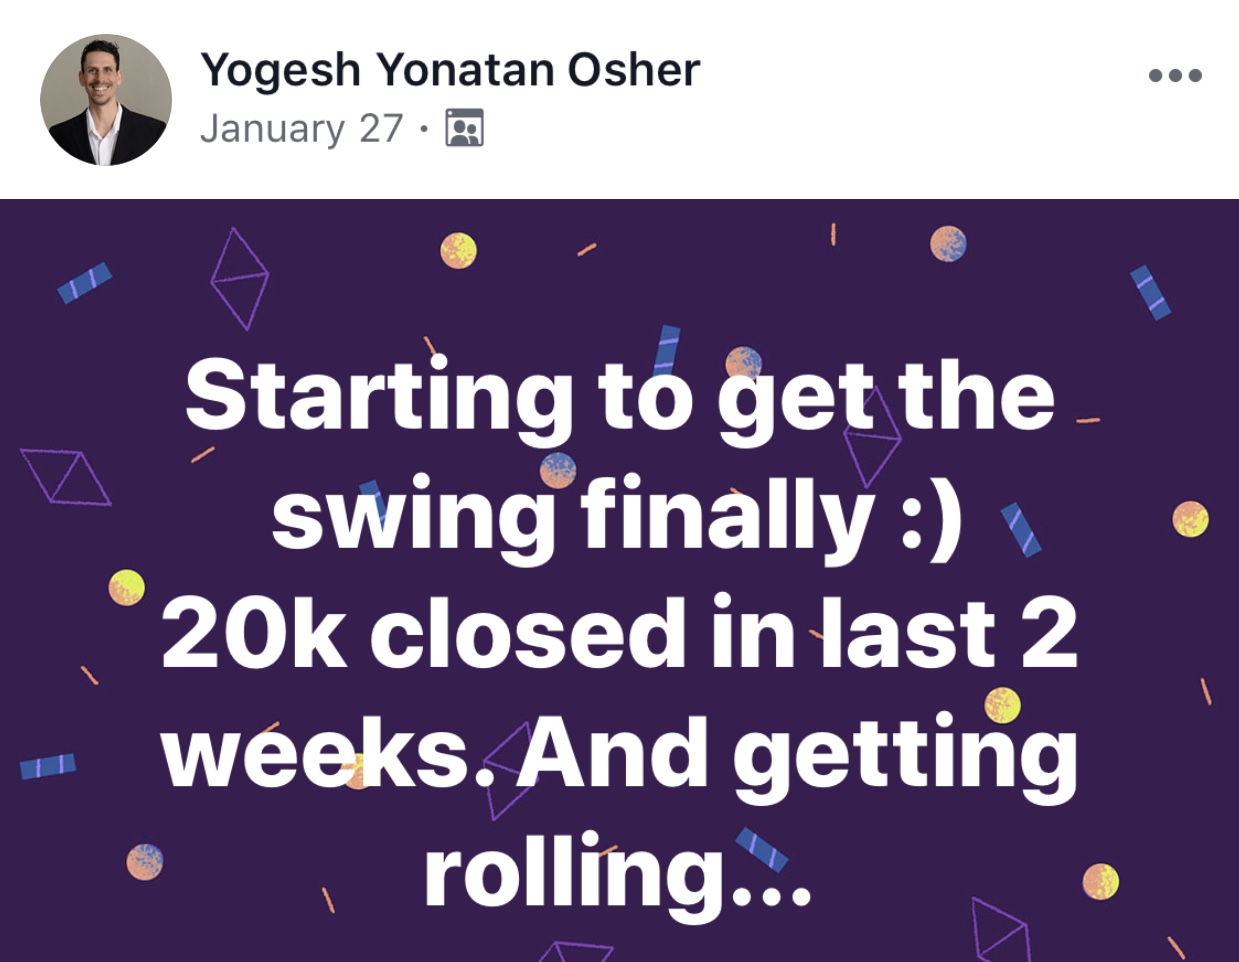Click the purple diamond outline above 'Starting'

(239, 277)
